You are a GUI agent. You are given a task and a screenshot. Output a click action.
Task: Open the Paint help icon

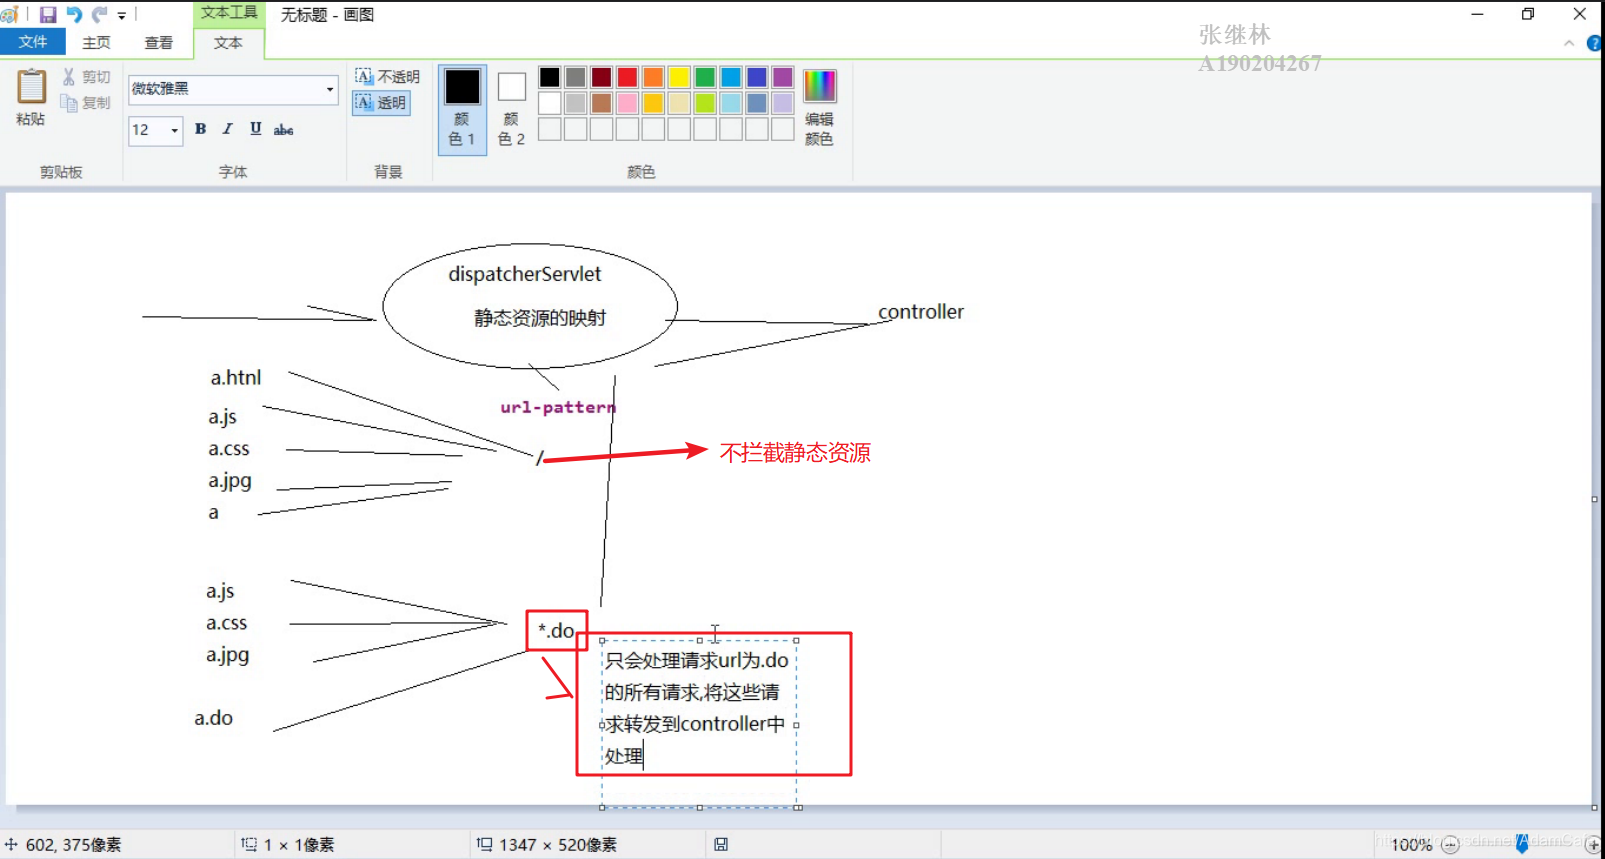(x=1594, y=43)
